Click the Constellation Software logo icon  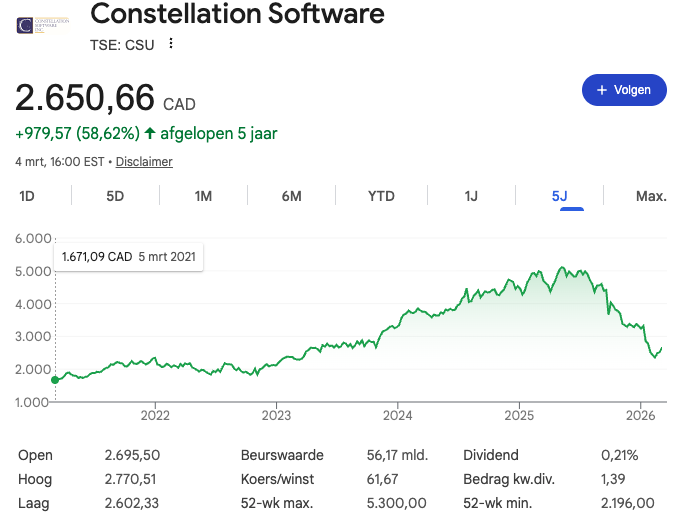point(38,23)
